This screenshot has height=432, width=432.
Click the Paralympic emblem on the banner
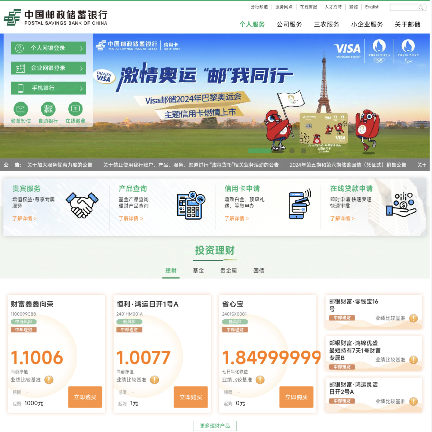click(408, 51)
